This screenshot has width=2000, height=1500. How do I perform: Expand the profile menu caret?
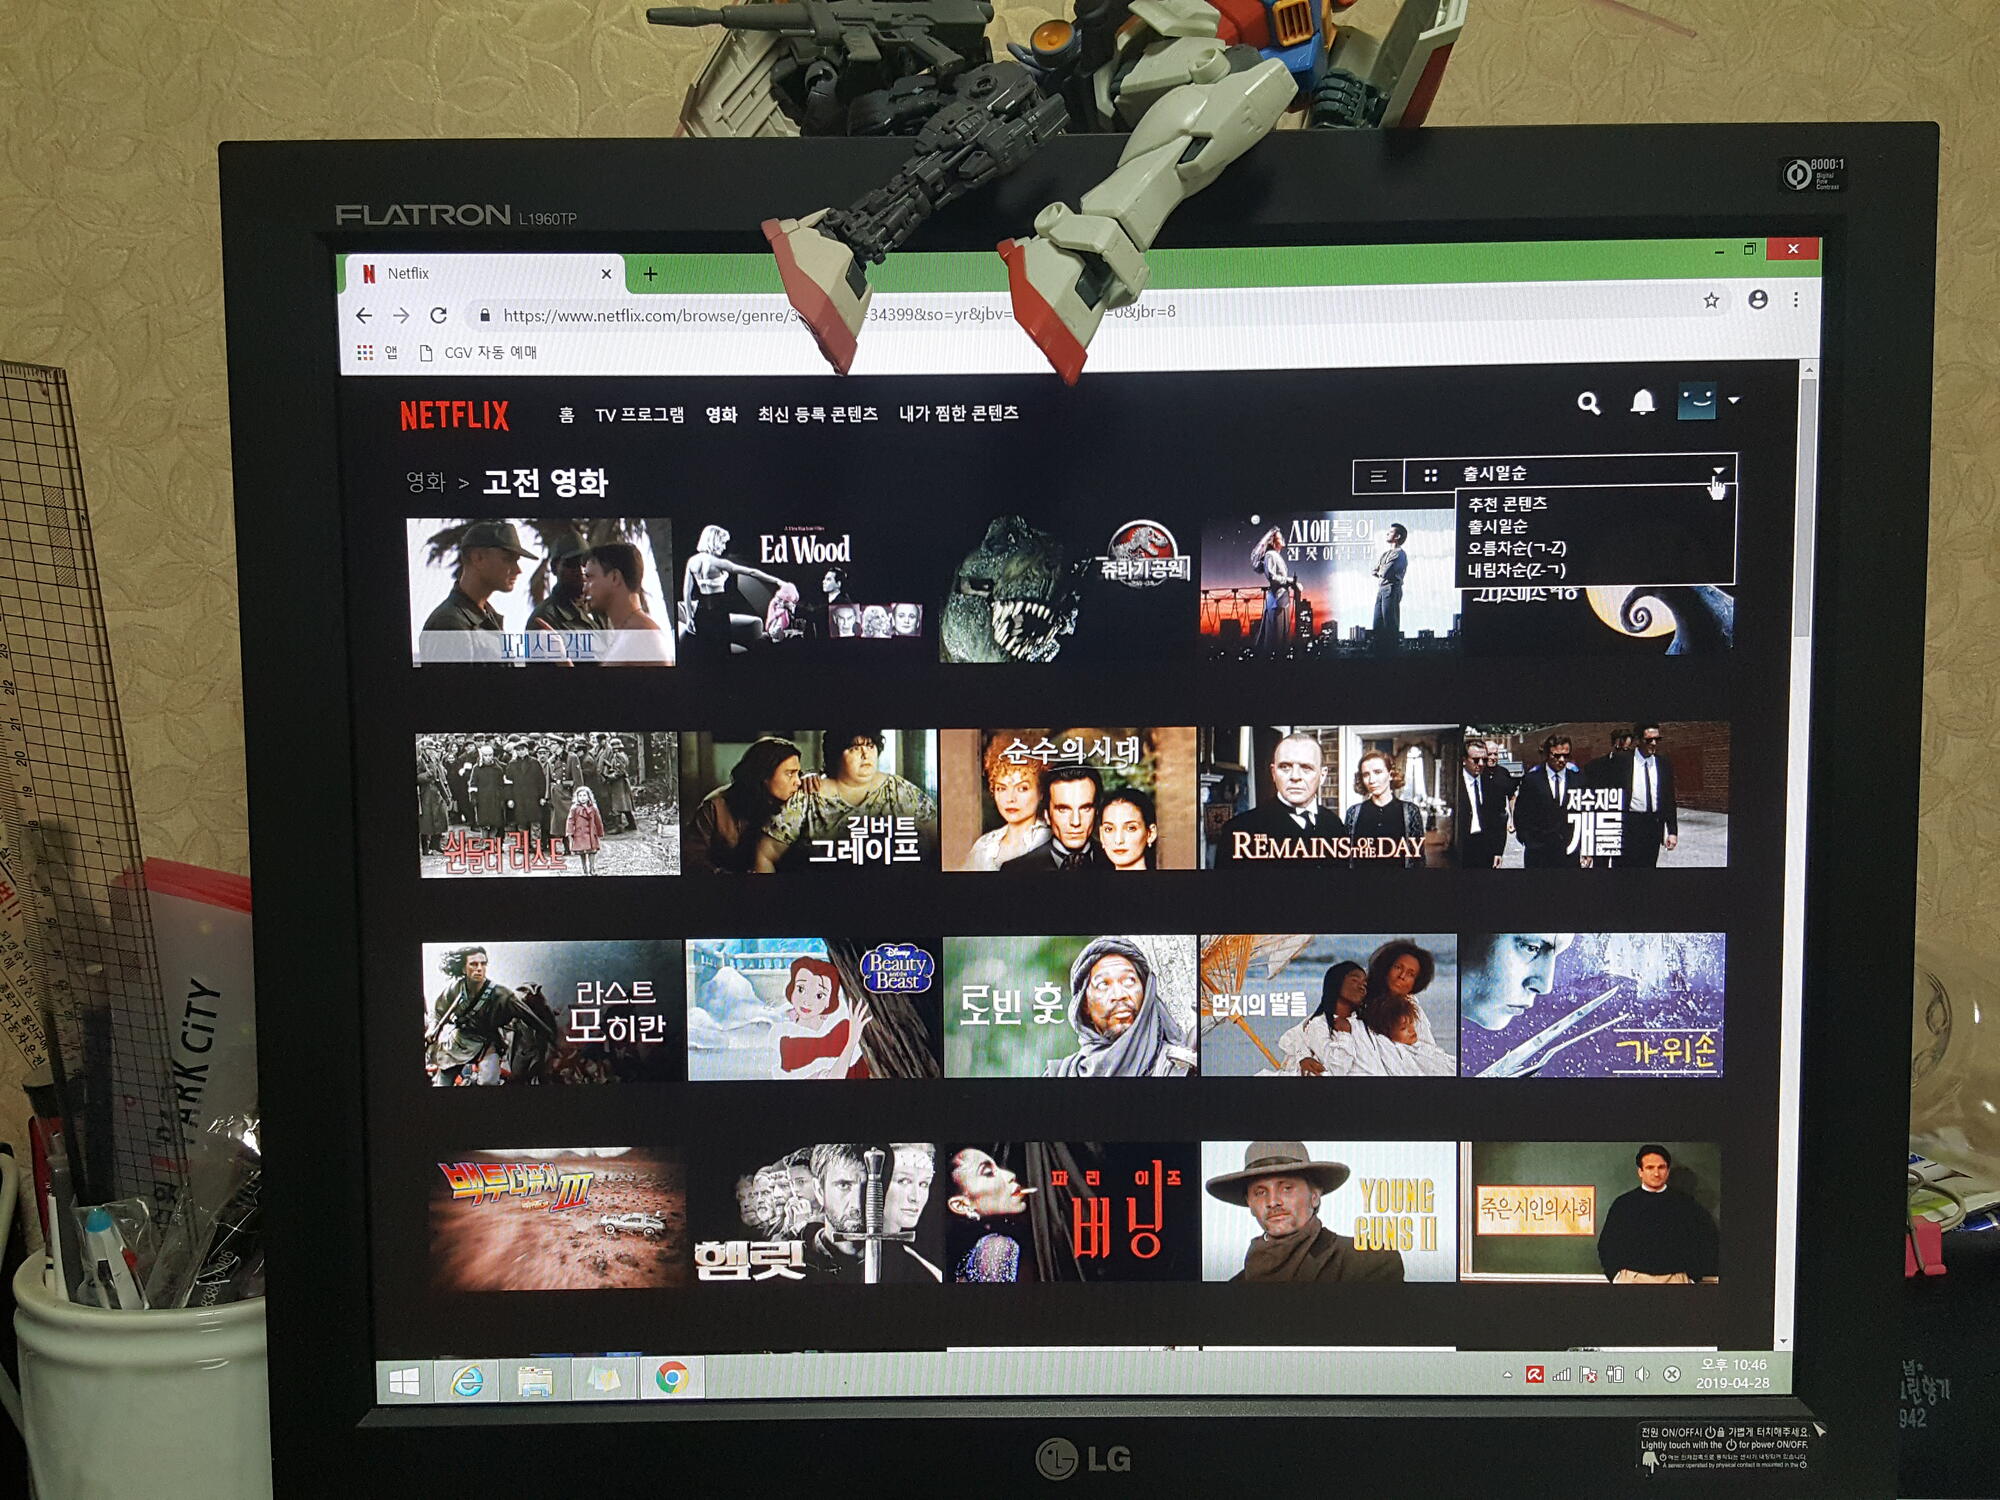pyautogui.click(x=1734, y=400)
